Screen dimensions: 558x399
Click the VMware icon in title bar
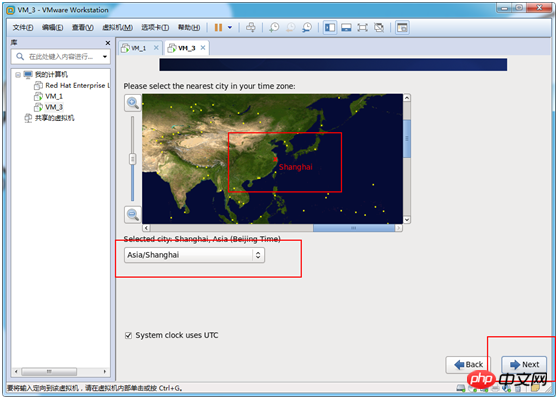pyautogui.click(x=11, y=10)
